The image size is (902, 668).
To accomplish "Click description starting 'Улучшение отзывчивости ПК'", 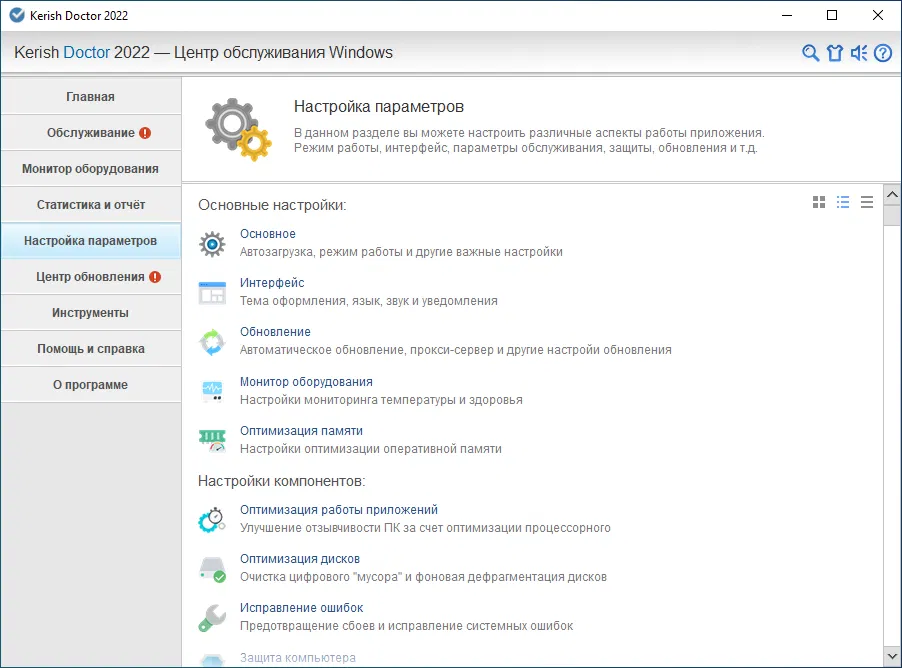I will click(425, 528).
